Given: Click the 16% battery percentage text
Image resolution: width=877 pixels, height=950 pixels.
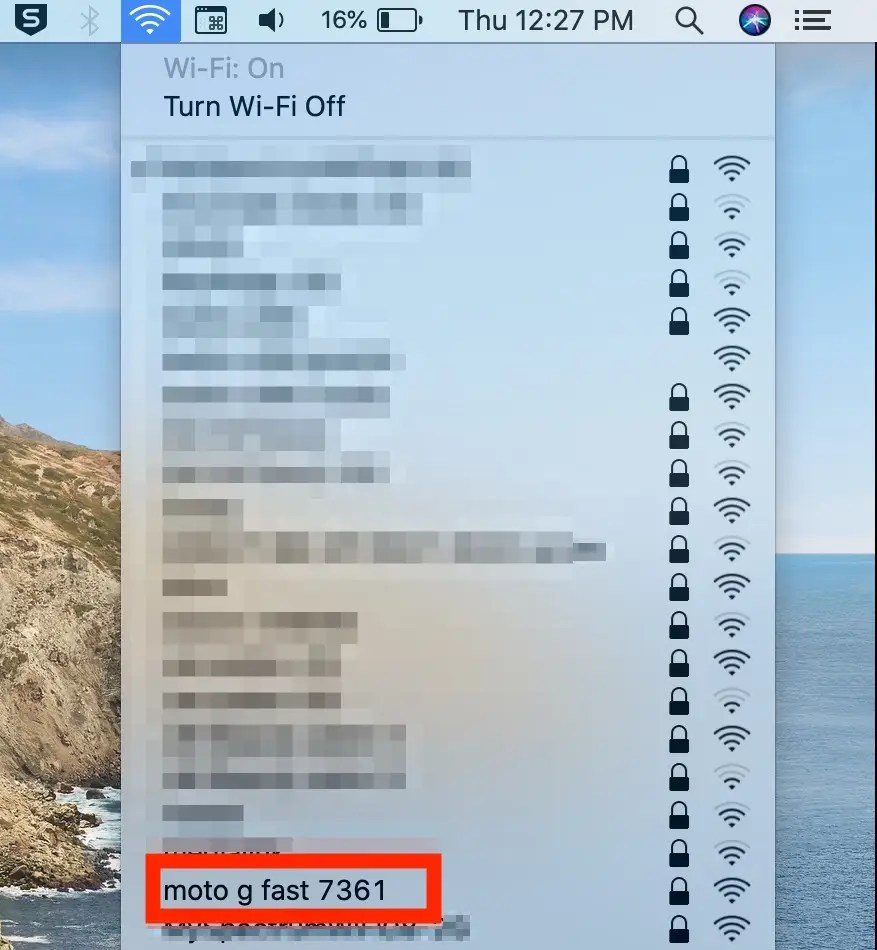Looking at the screenshot, I should 343,21.
